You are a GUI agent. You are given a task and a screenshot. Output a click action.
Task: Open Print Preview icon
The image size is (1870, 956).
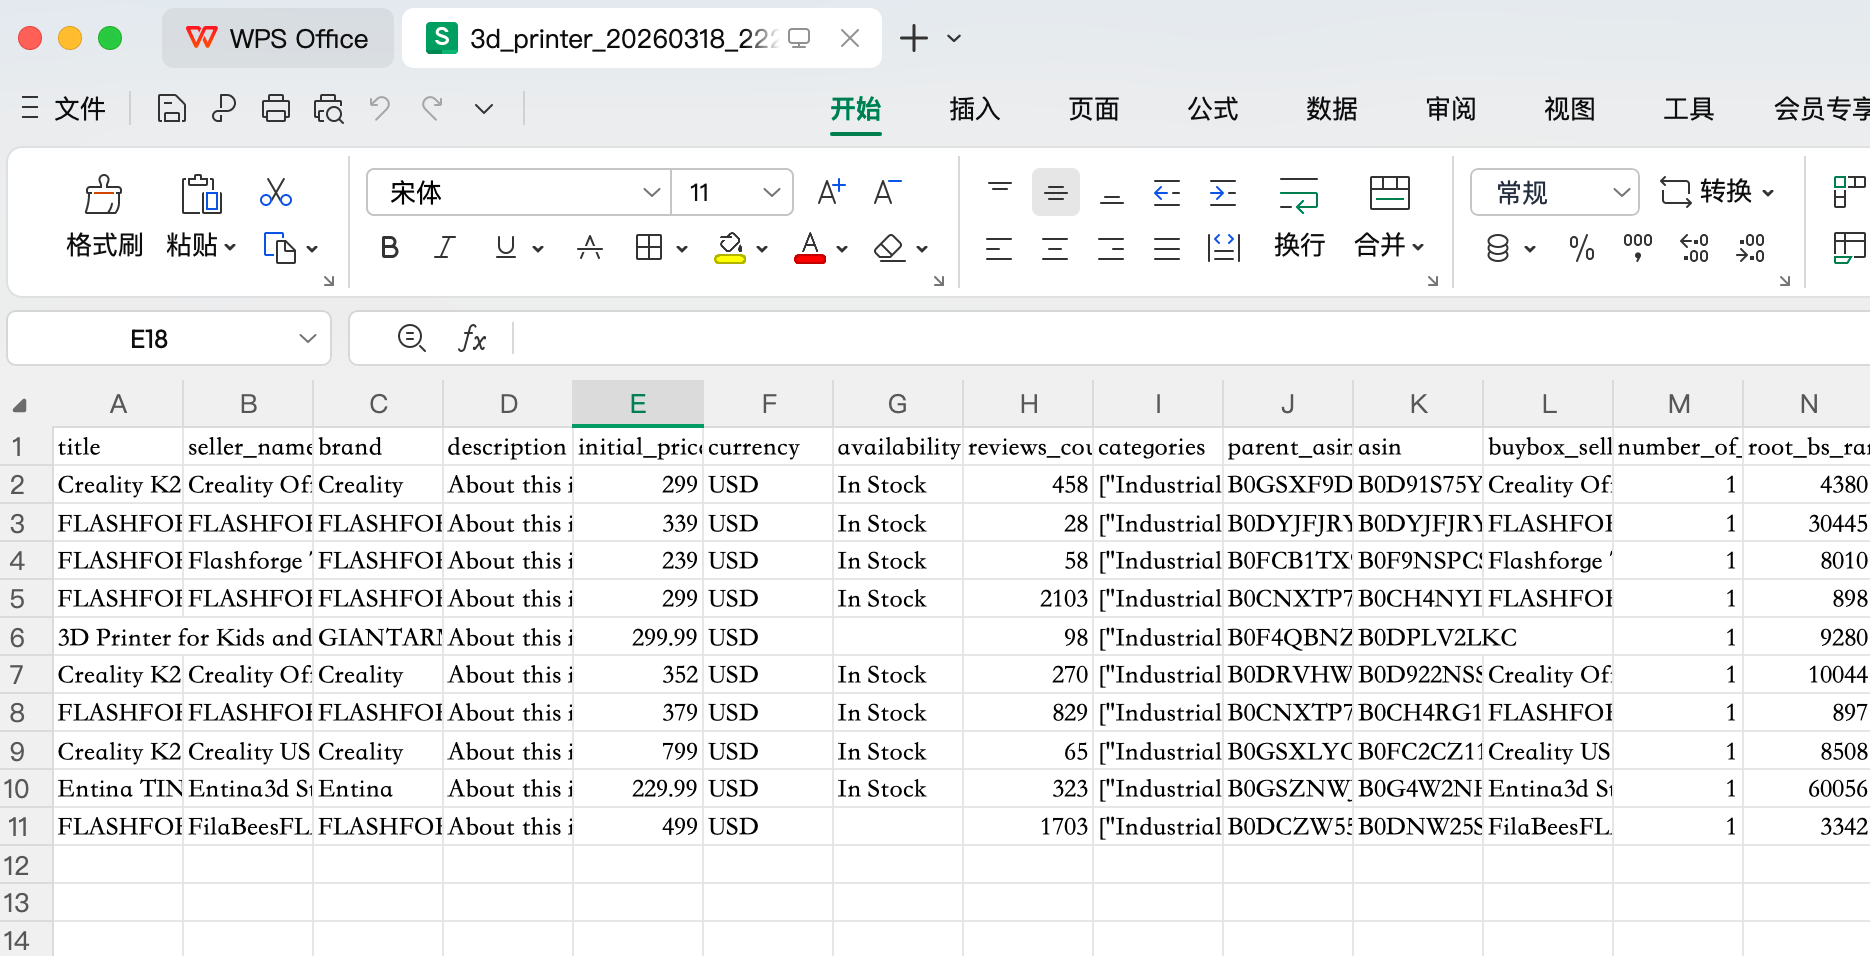pyautogui.click(x=328, y=108)
